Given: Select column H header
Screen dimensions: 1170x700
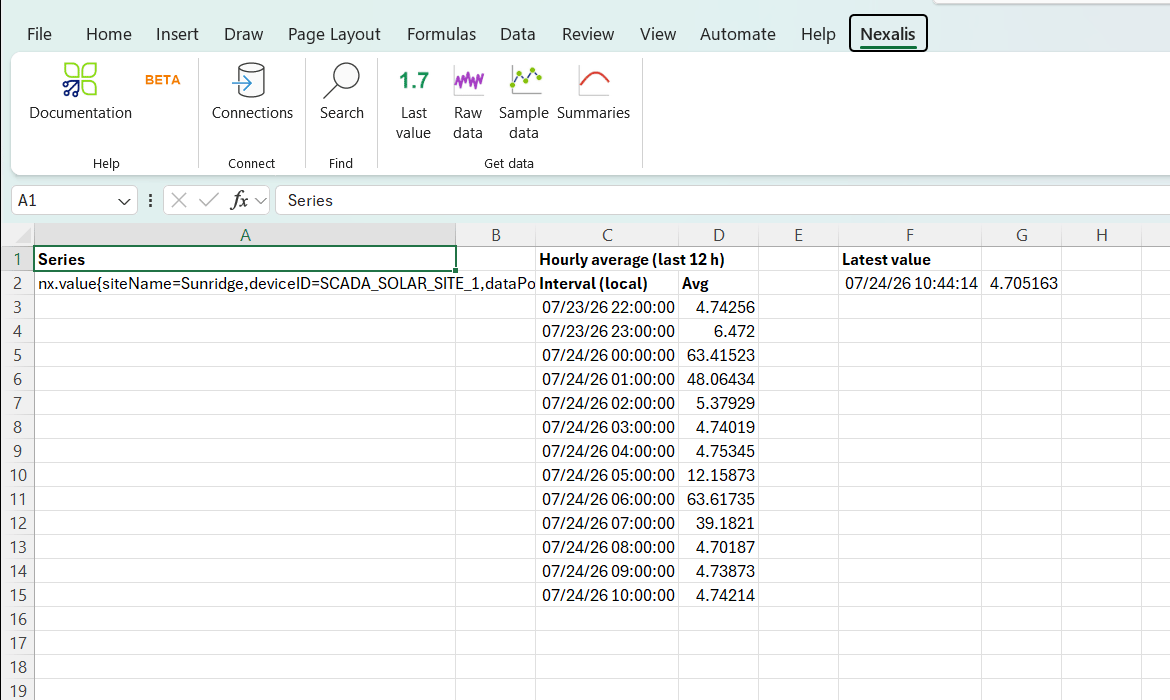Looking at the screenshot, I should (1101, 235).
